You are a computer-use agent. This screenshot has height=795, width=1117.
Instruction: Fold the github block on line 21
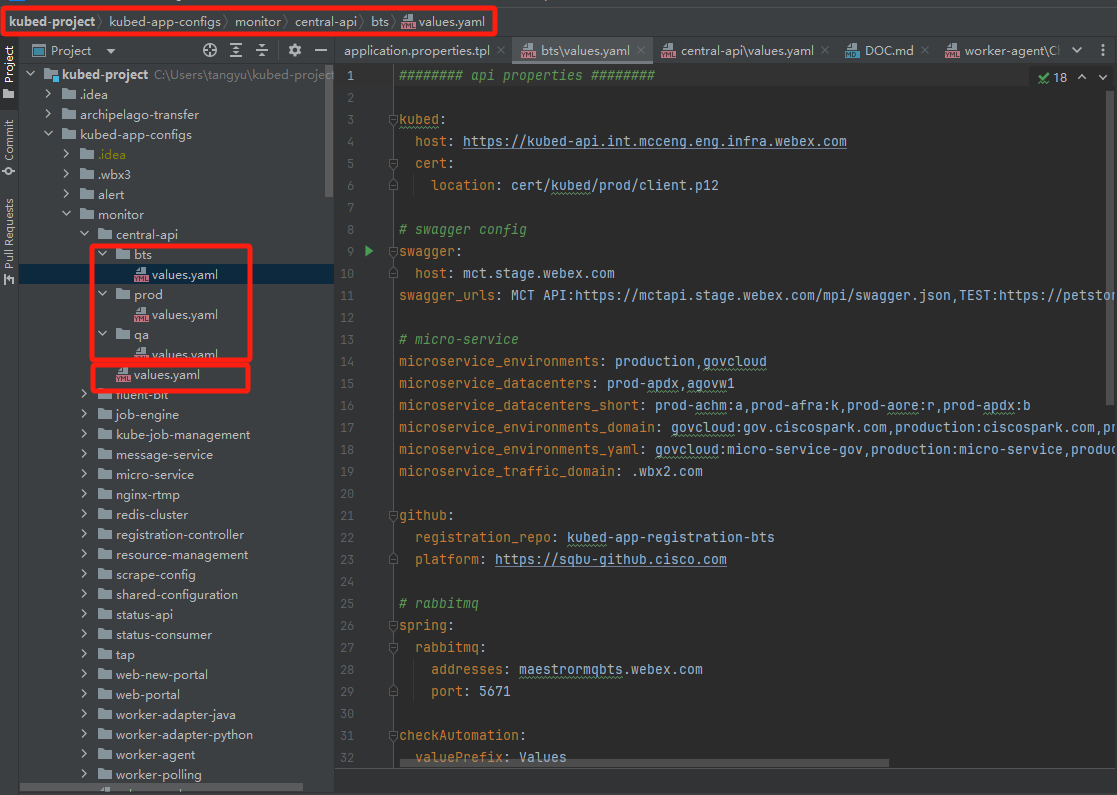(393, 515)
